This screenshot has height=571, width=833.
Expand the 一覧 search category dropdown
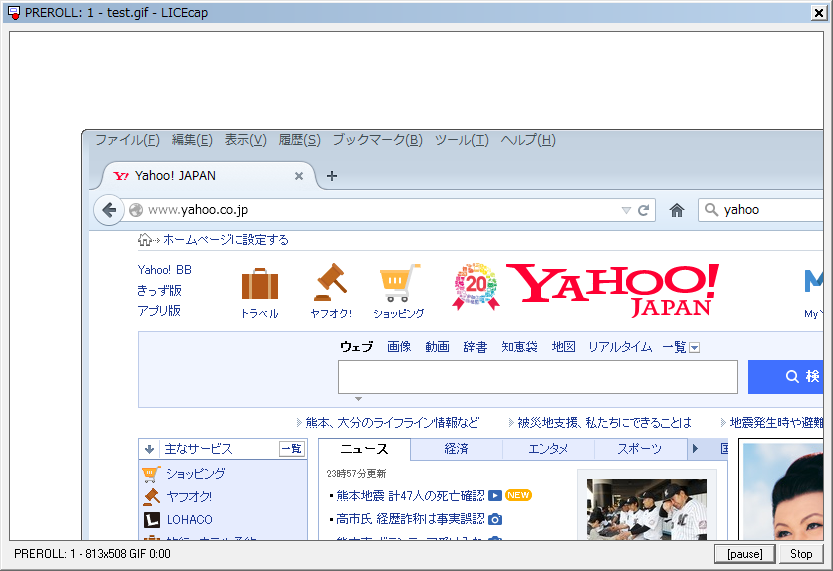(x=694, y=348)
